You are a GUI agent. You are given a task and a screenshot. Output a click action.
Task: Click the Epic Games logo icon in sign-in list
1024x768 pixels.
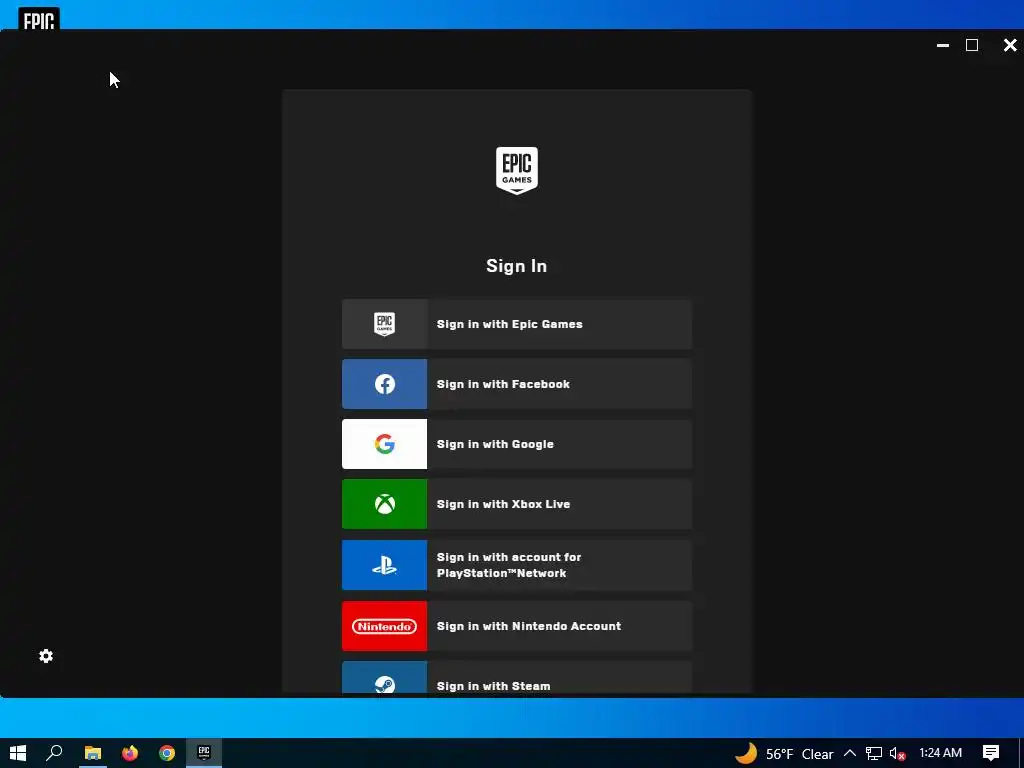click(x=384, y=324)
